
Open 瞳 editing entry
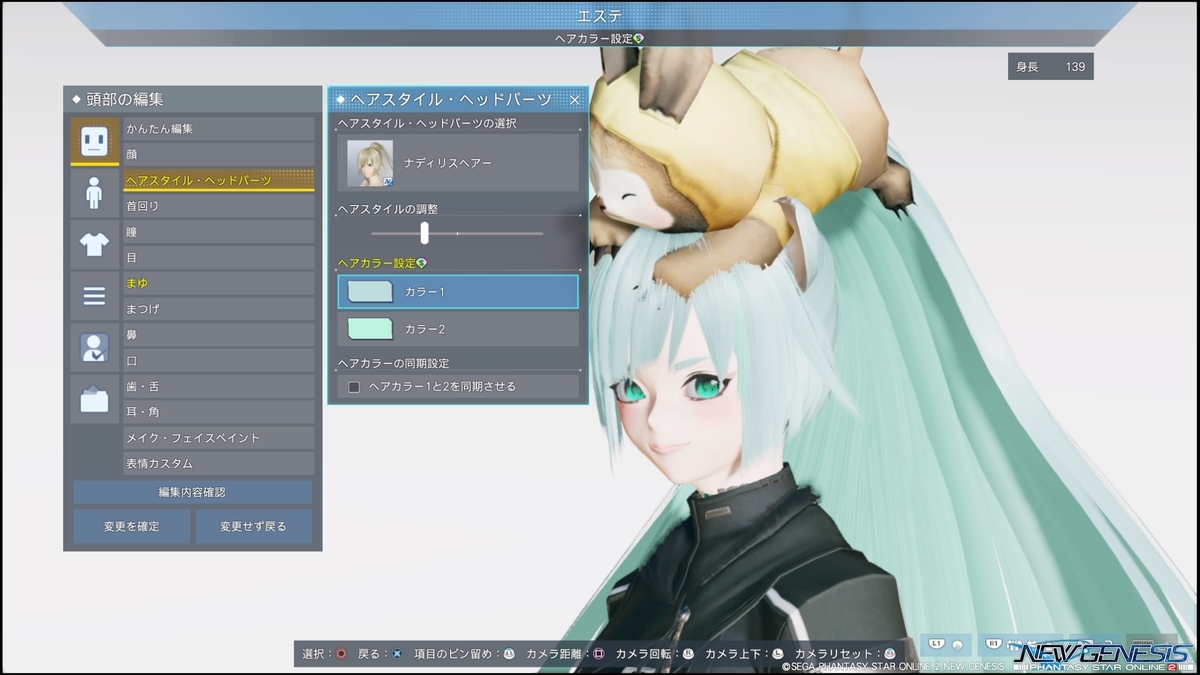point(218,232)
